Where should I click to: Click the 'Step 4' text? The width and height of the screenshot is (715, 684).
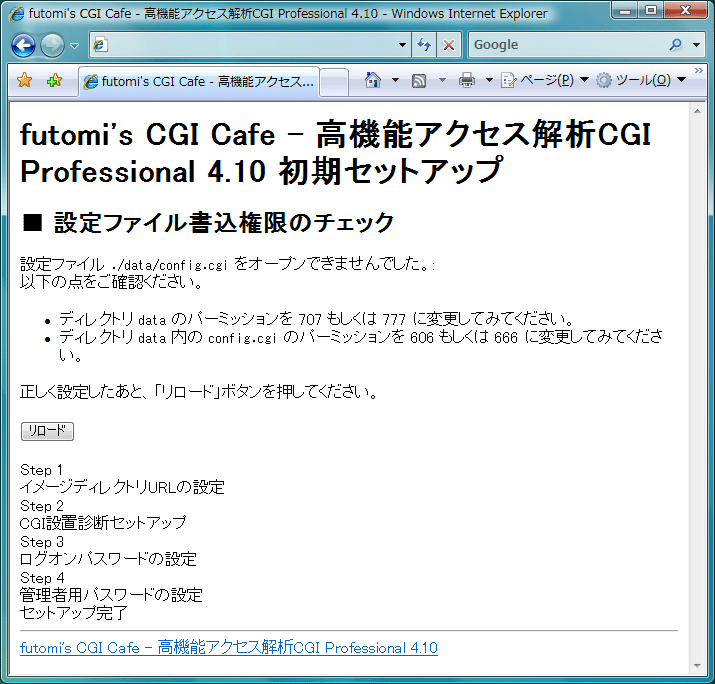[x=42, y=578]
